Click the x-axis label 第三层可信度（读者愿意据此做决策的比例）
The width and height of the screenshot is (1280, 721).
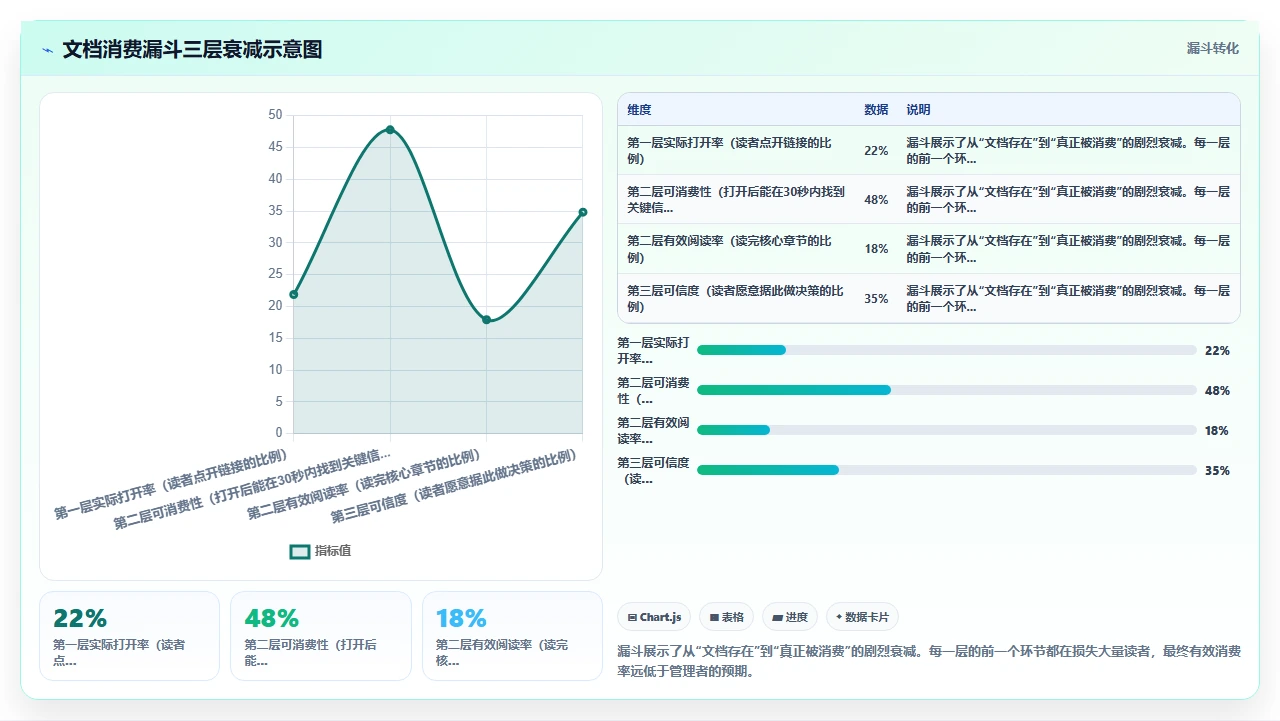coord(455,487)
